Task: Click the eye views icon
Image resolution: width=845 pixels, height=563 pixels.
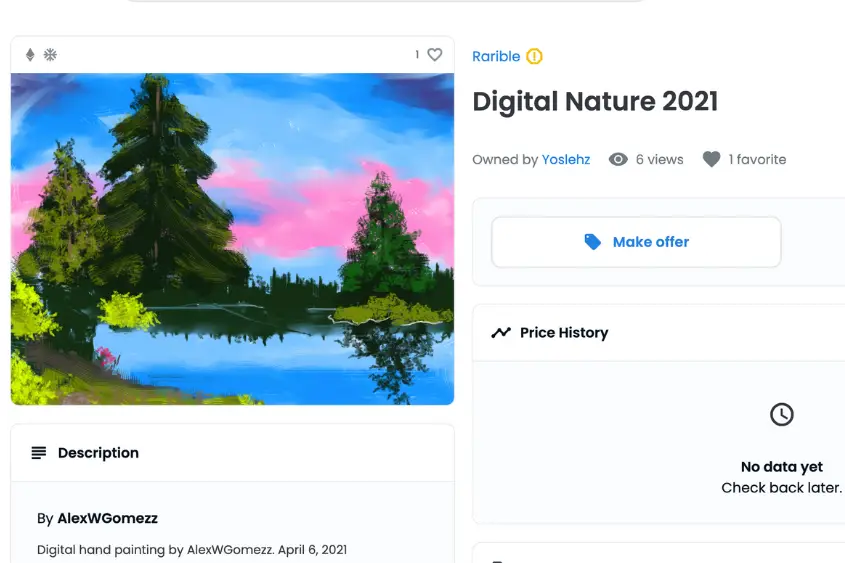Action: pos(618,159)
